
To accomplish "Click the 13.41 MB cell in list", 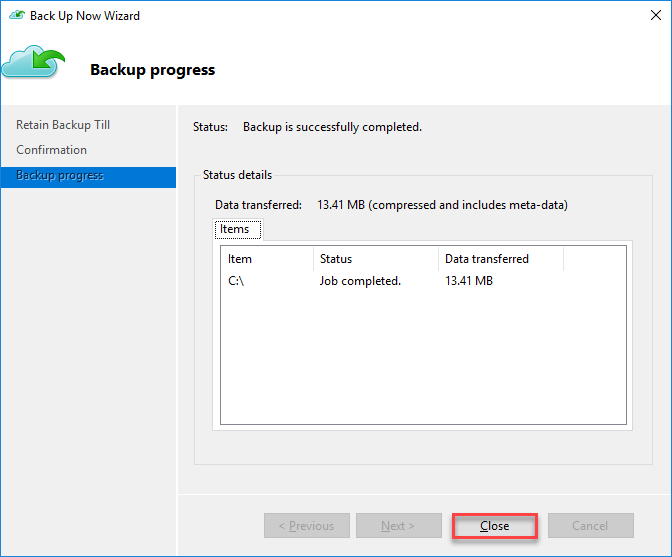I will 469,281.
